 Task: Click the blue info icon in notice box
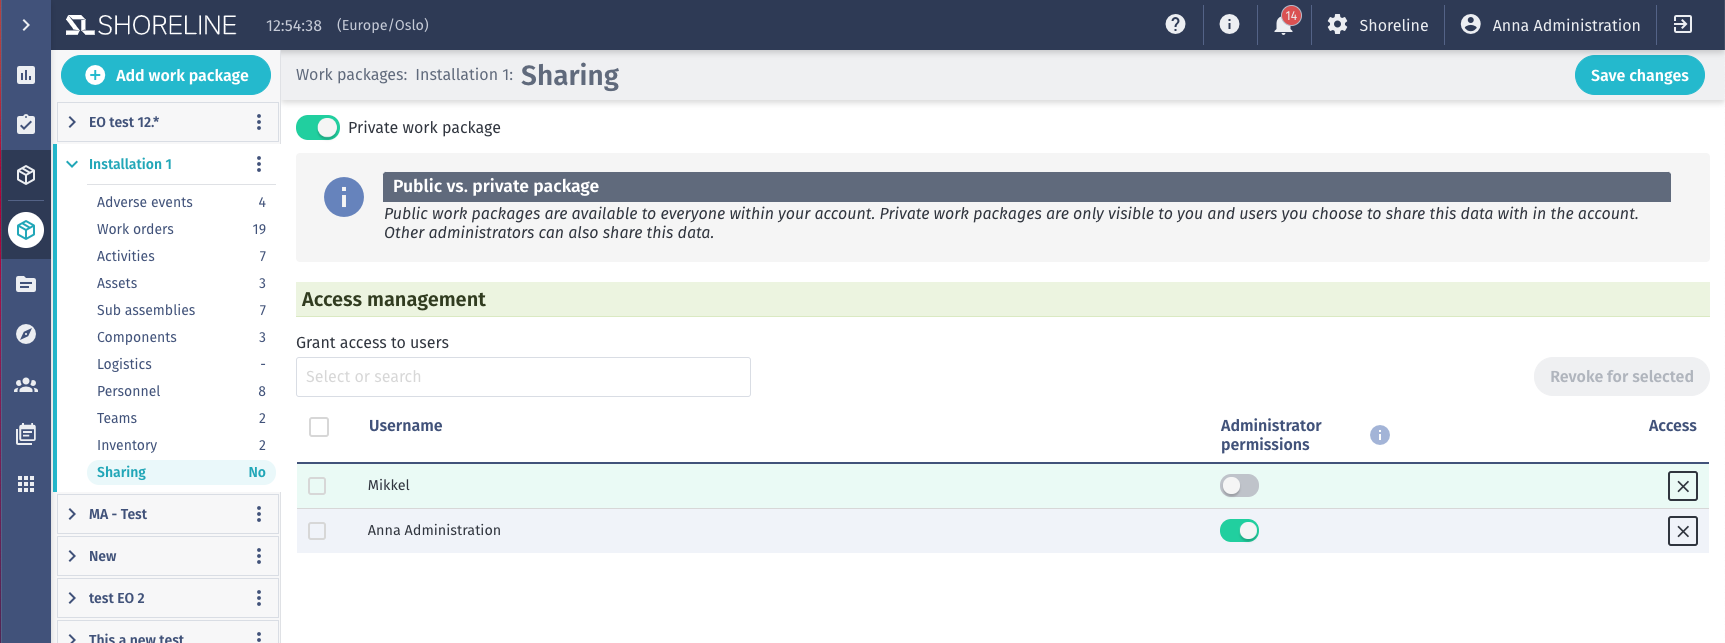(344, 198)
